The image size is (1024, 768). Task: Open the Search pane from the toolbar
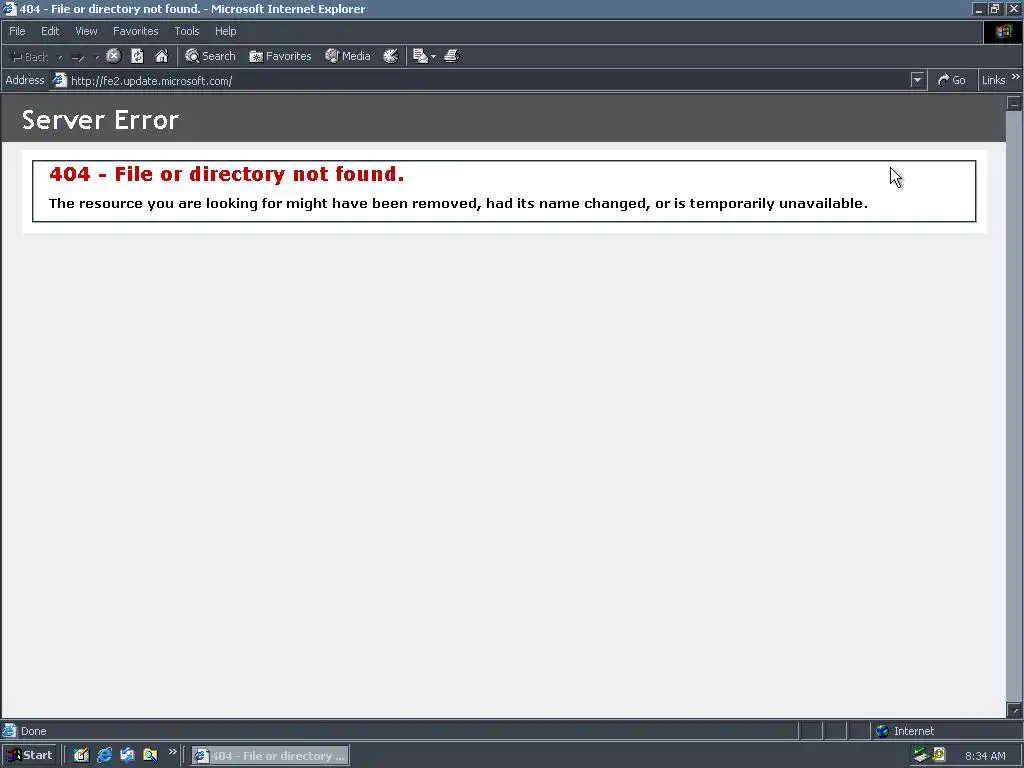210,56
